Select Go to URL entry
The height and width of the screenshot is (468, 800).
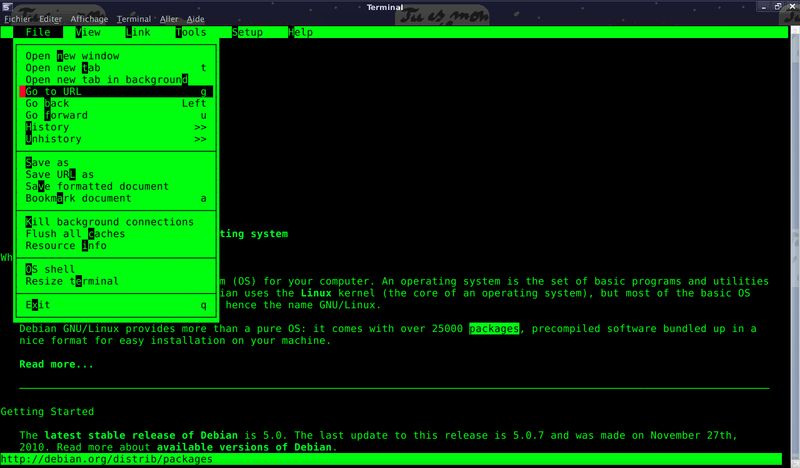[116, 91]
